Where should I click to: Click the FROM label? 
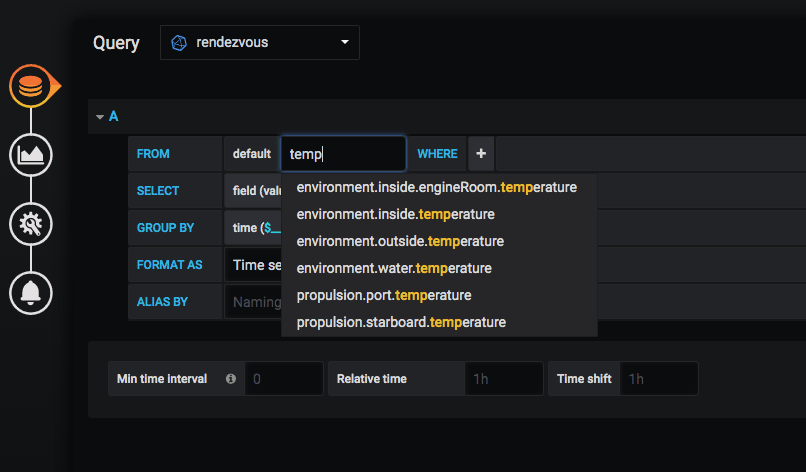[x=153, y=154]
